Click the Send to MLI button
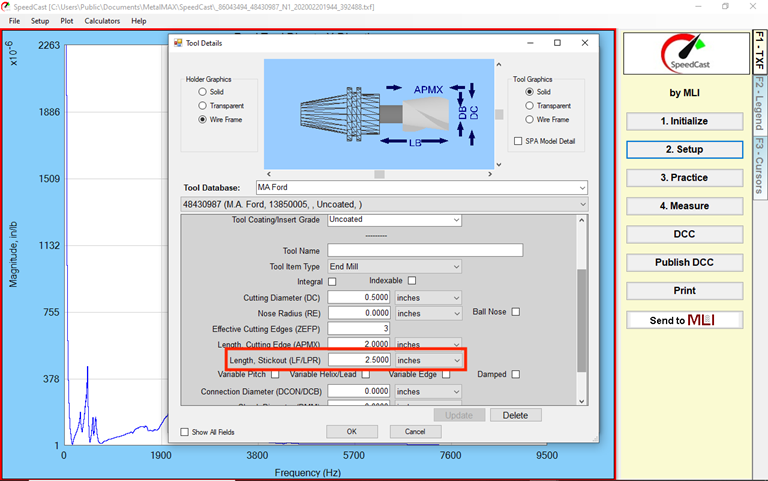The image size is (768, 481). [684, 320]
